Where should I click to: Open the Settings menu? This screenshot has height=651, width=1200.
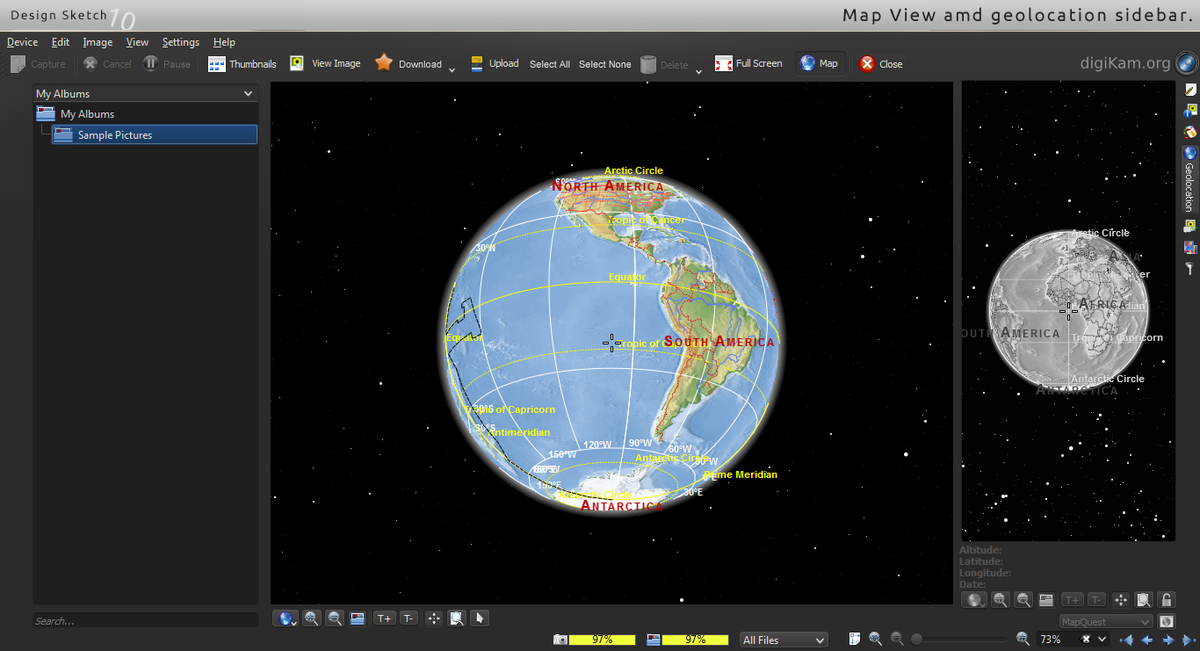tap(181, 42)
